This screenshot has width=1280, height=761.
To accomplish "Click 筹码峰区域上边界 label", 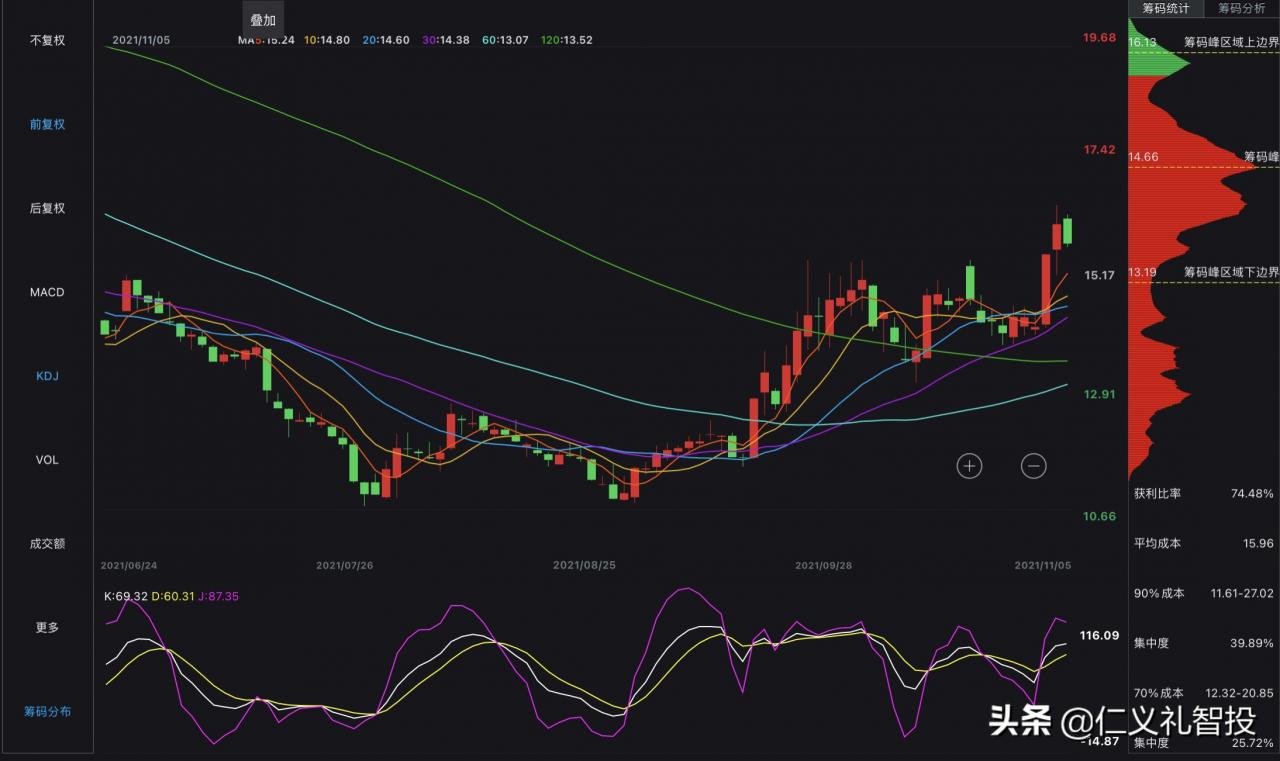I will 1231,42.
